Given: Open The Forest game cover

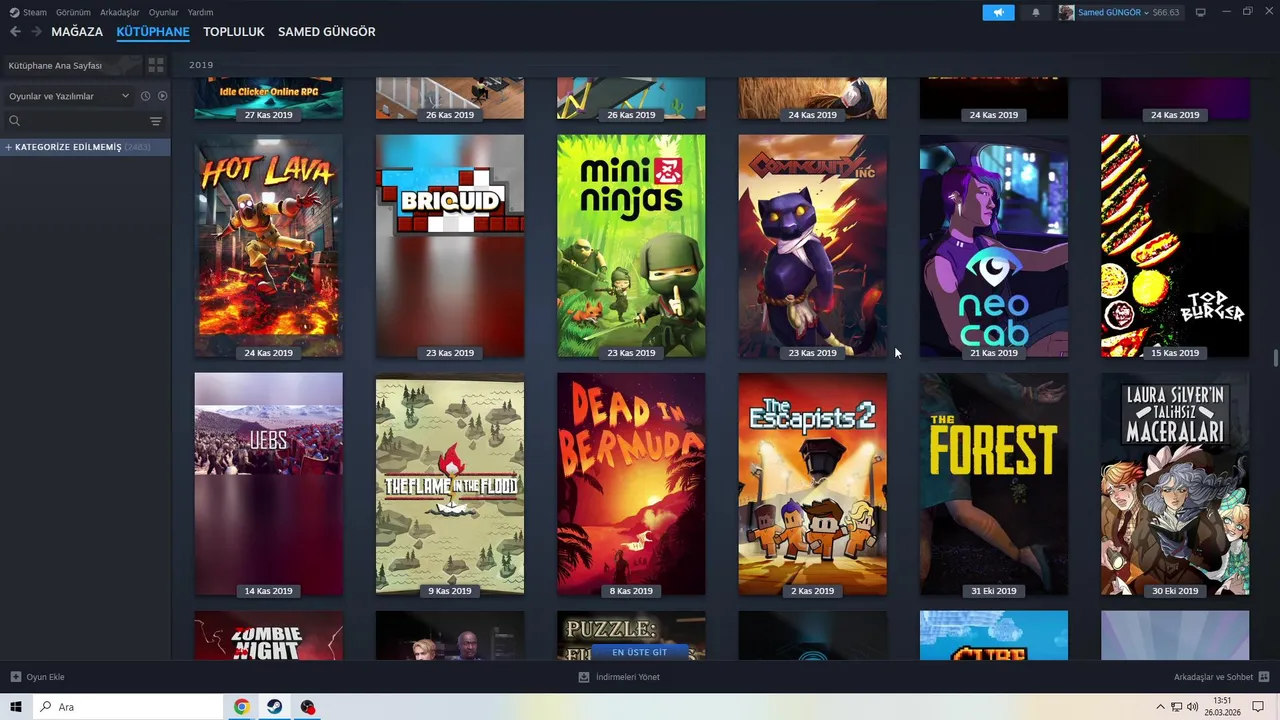Looking at the screenshot, I should coord(993,484).
